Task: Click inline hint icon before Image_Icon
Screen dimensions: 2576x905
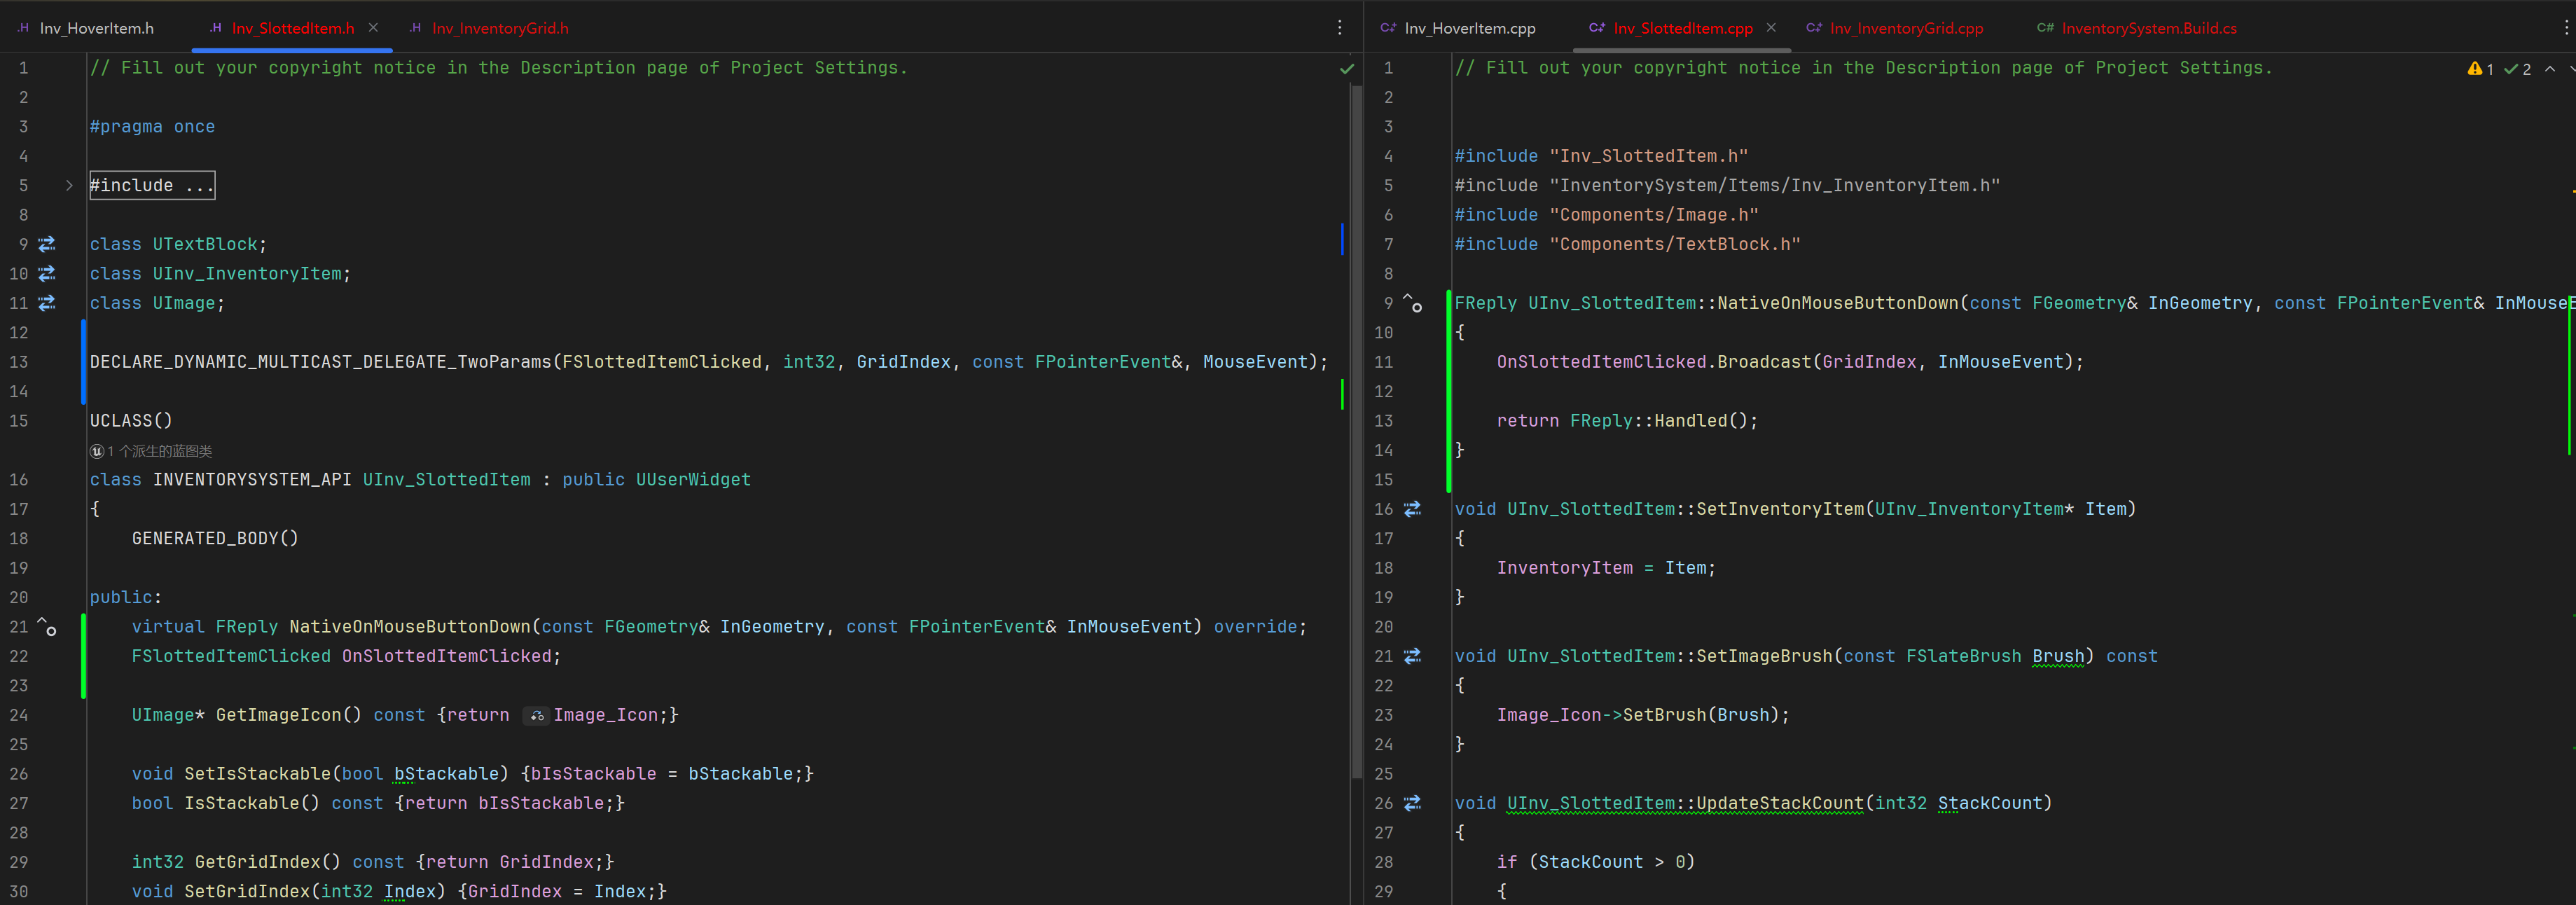Action: (537, 715)
